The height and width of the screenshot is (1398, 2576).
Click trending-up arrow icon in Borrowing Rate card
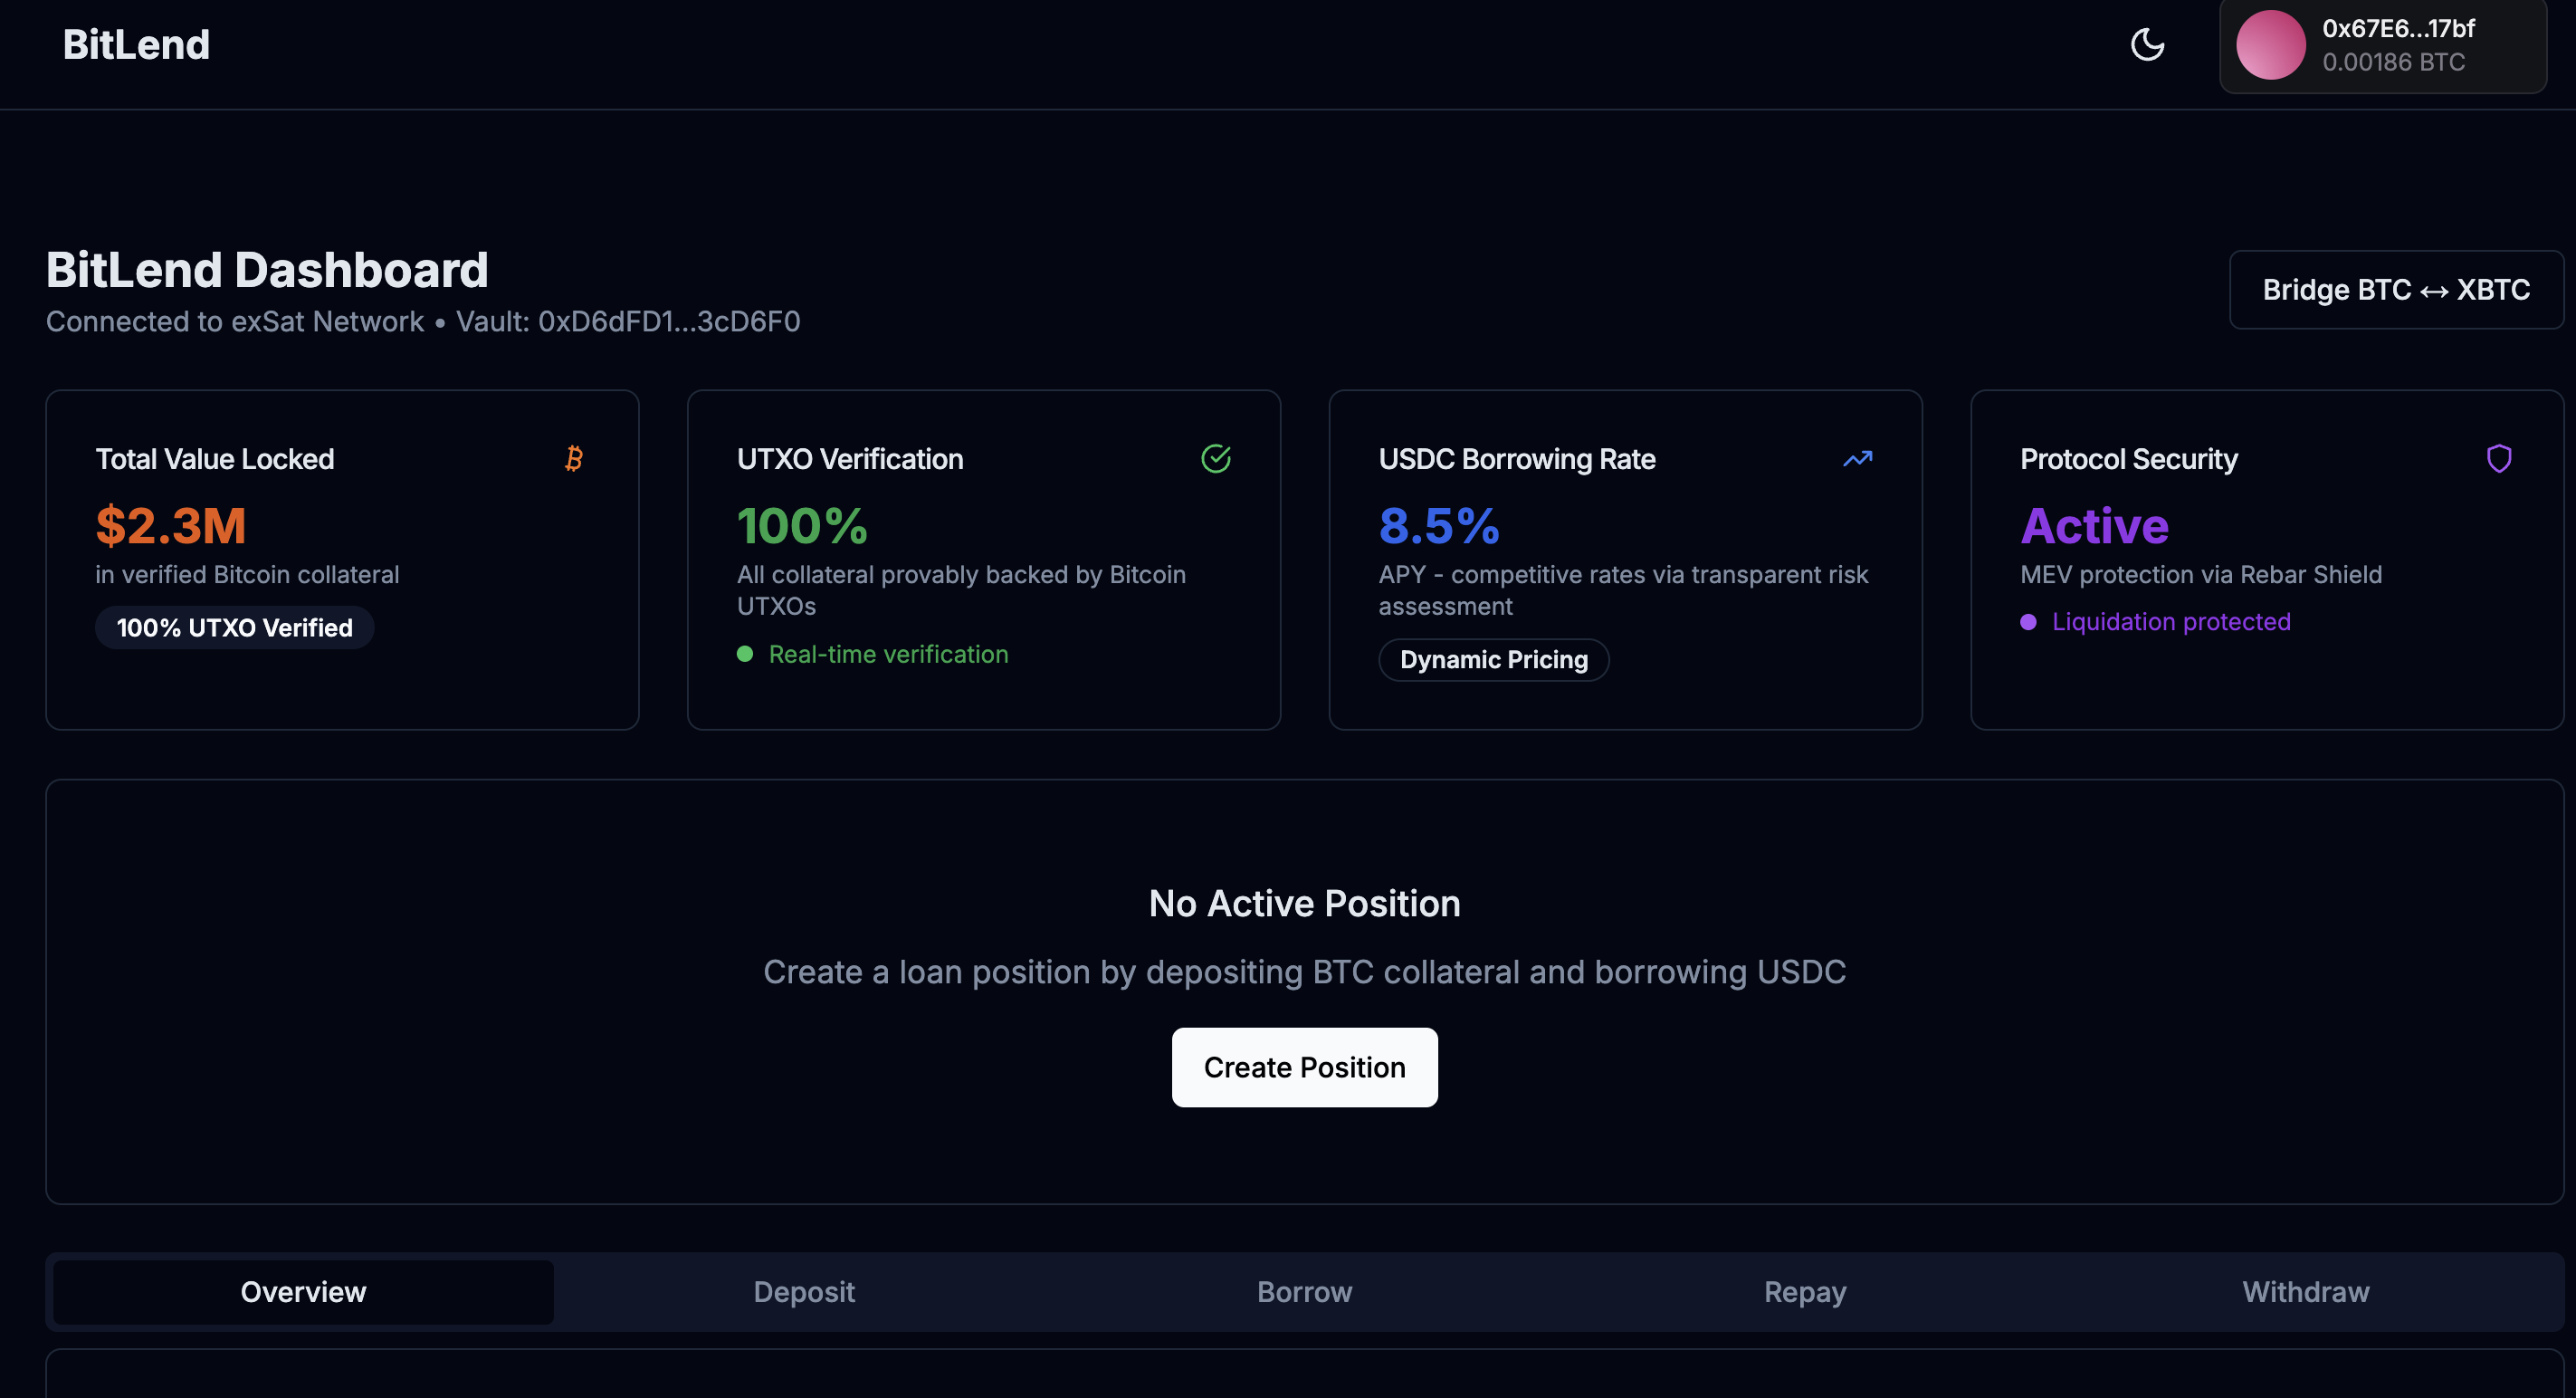click(x=1857, y=459)
